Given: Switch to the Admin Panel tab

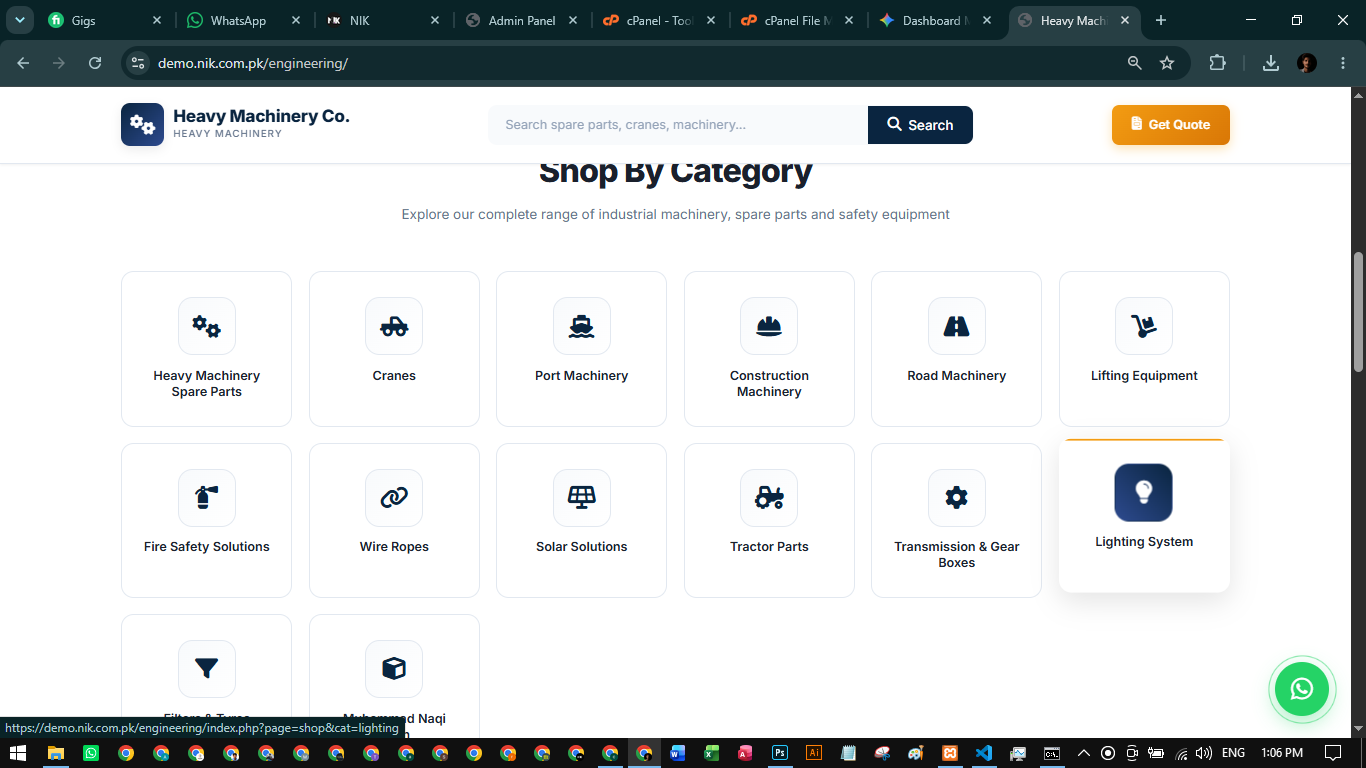Looking at the screenshot, I should [521, 20].
